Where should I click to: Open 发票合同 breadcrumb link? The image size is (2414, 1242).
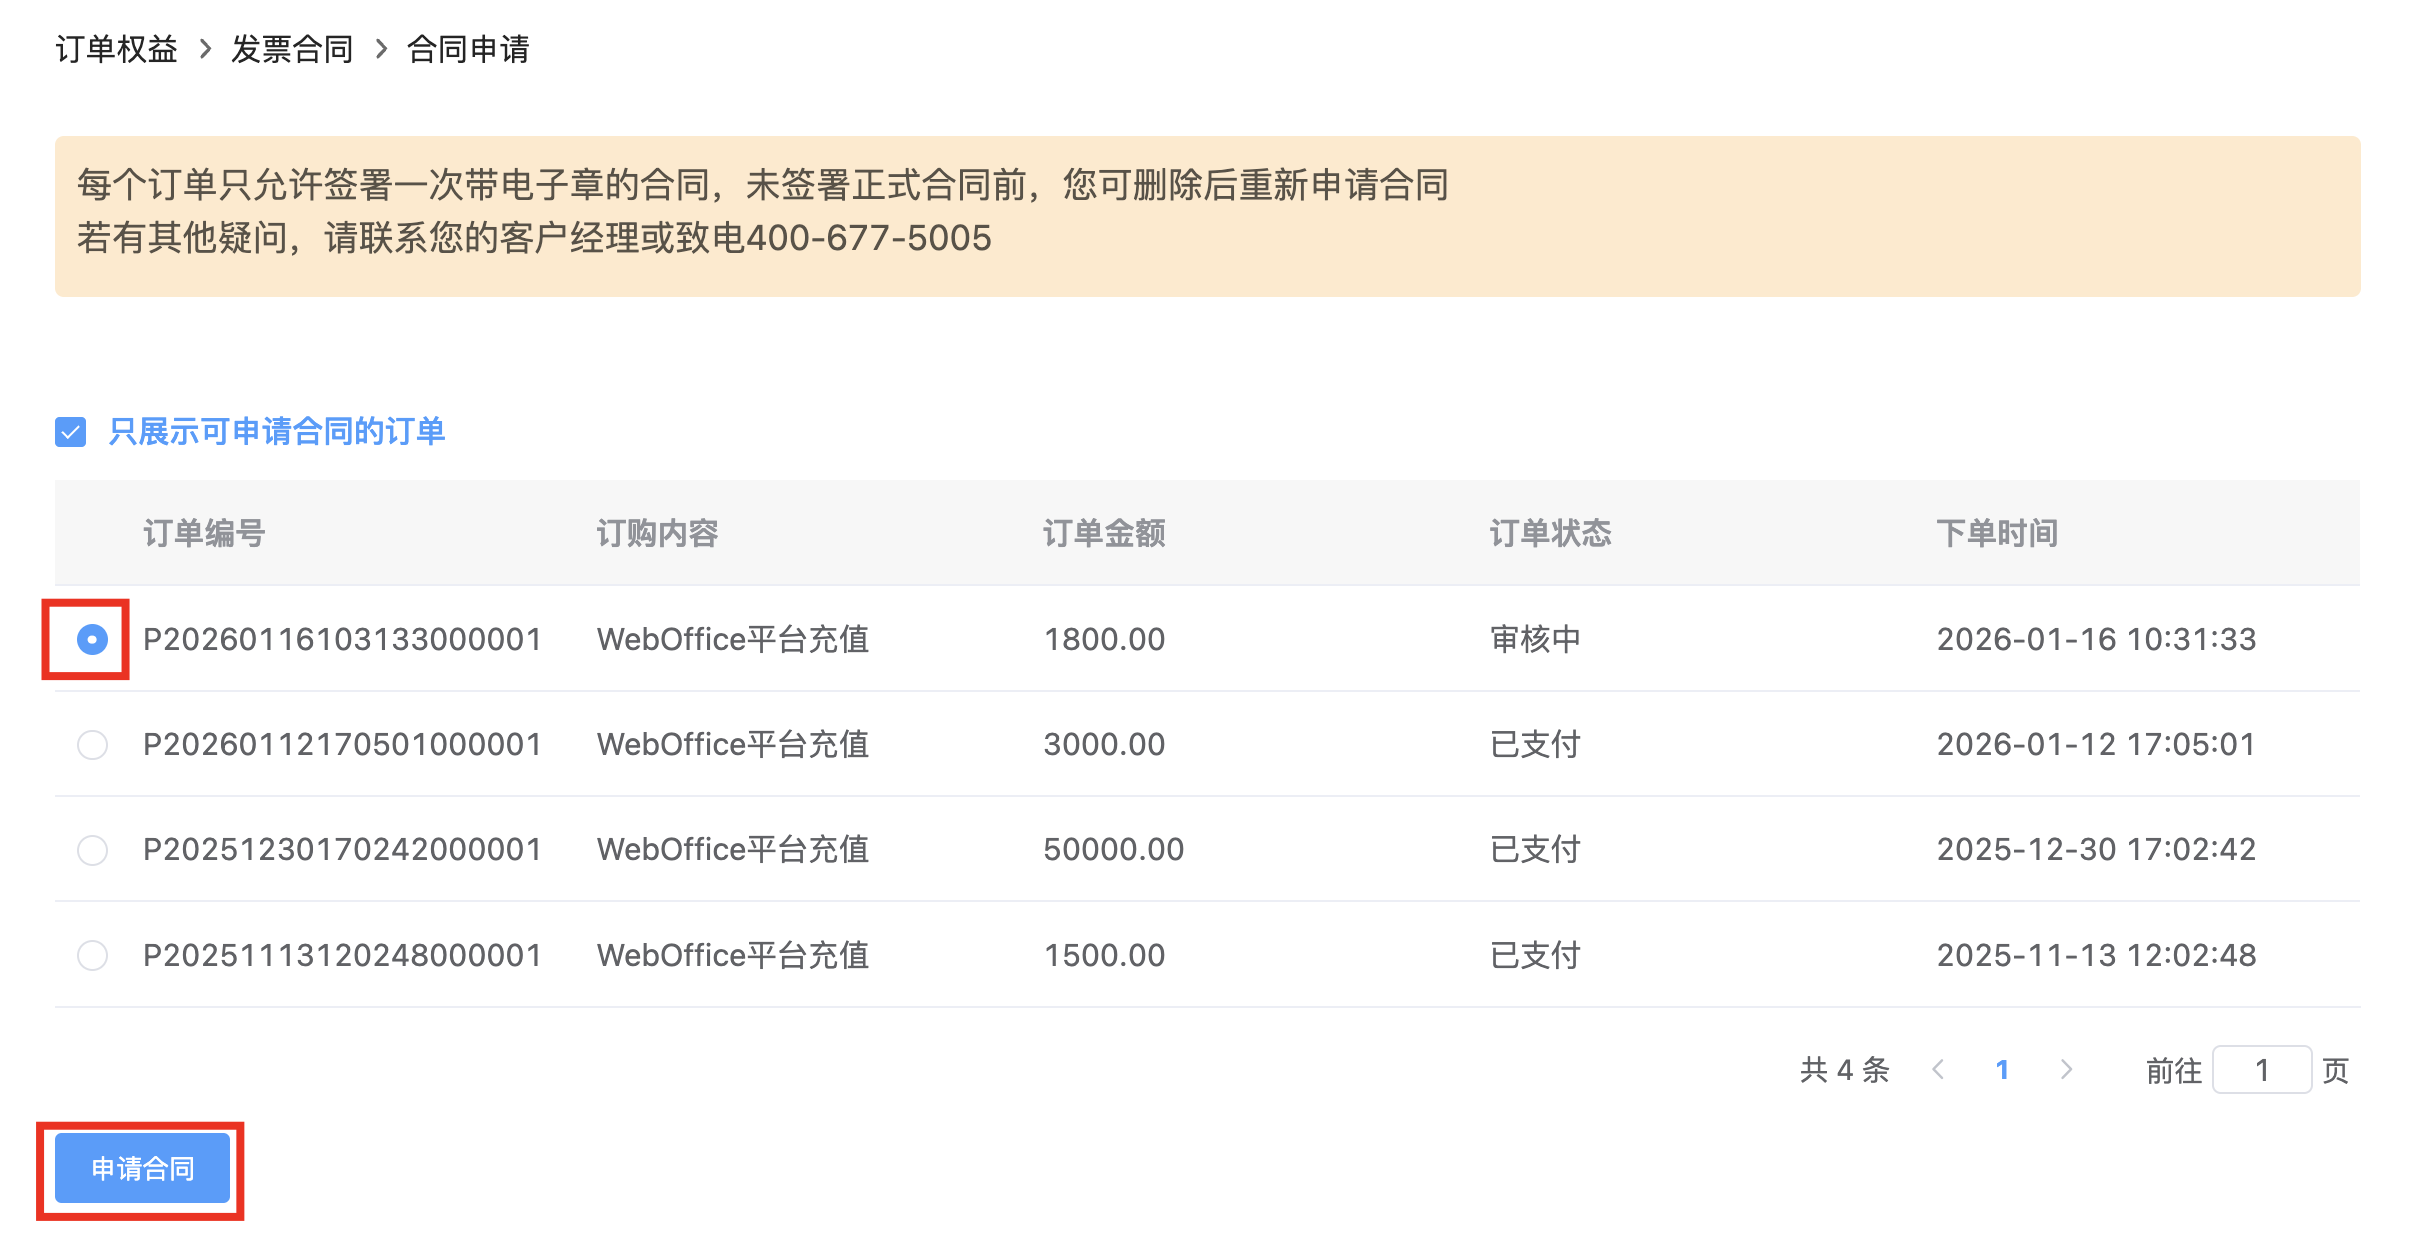(x=292, y=48)
